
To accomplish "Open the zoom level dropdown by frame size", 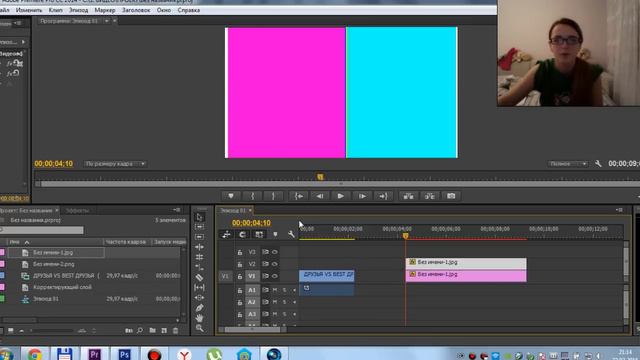I will coord(115,164).
